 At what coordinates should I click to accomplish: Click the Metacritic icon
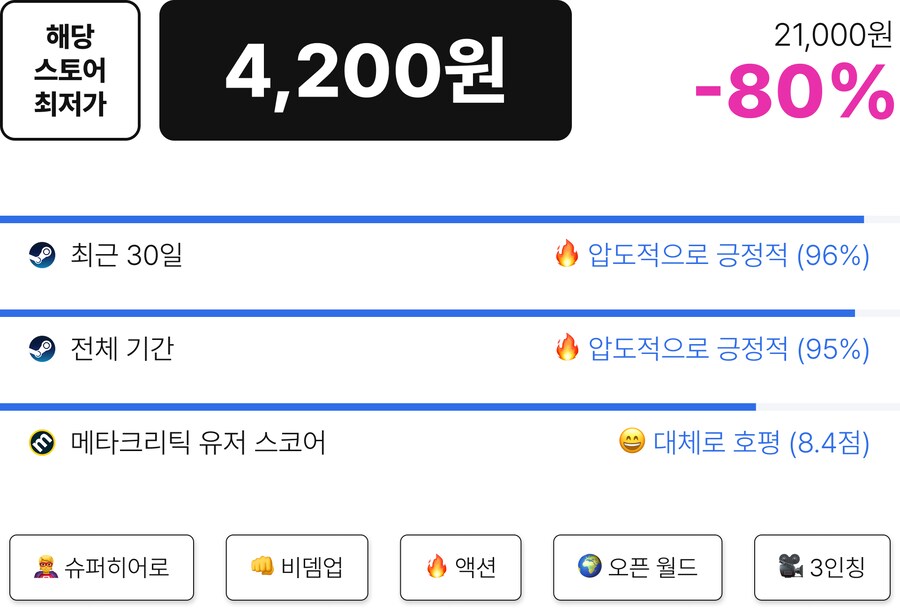coord(42,442)
